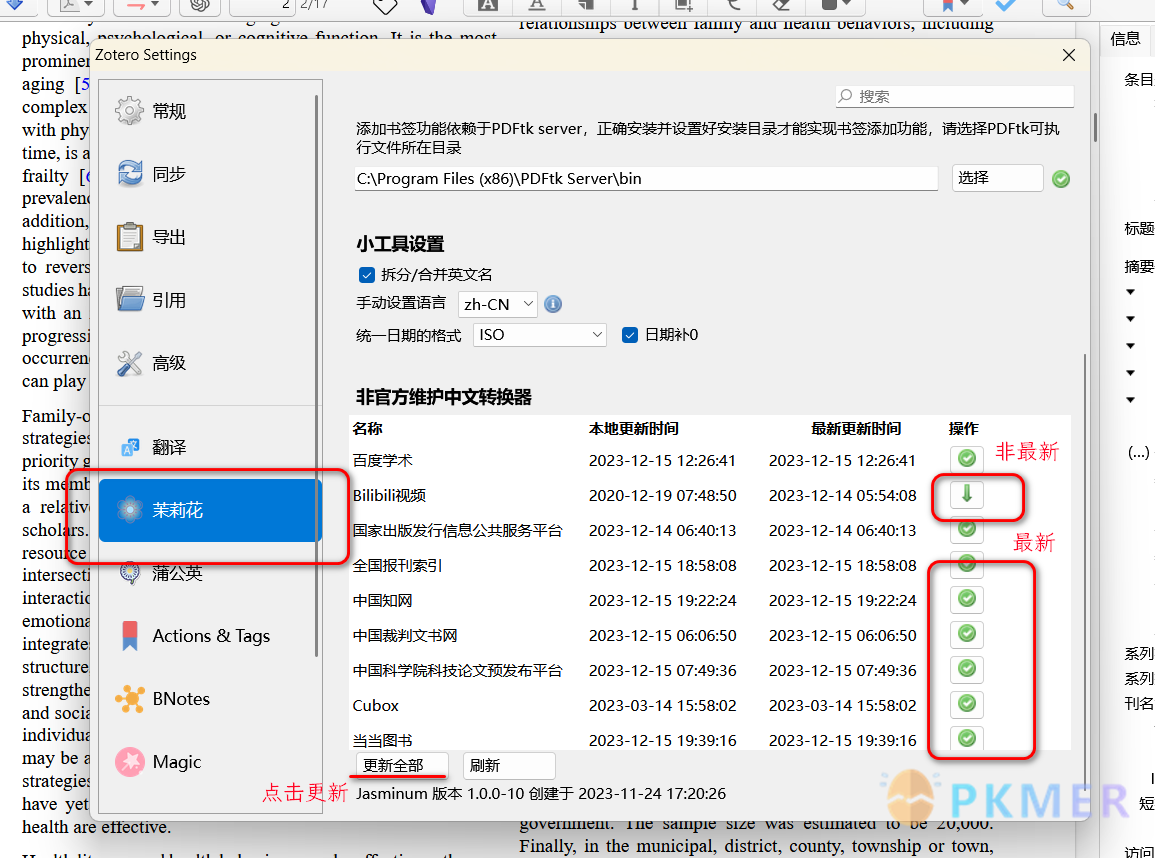Select the 茉莉花 (Jasminum) settings pane

click(x=210, y=510)
